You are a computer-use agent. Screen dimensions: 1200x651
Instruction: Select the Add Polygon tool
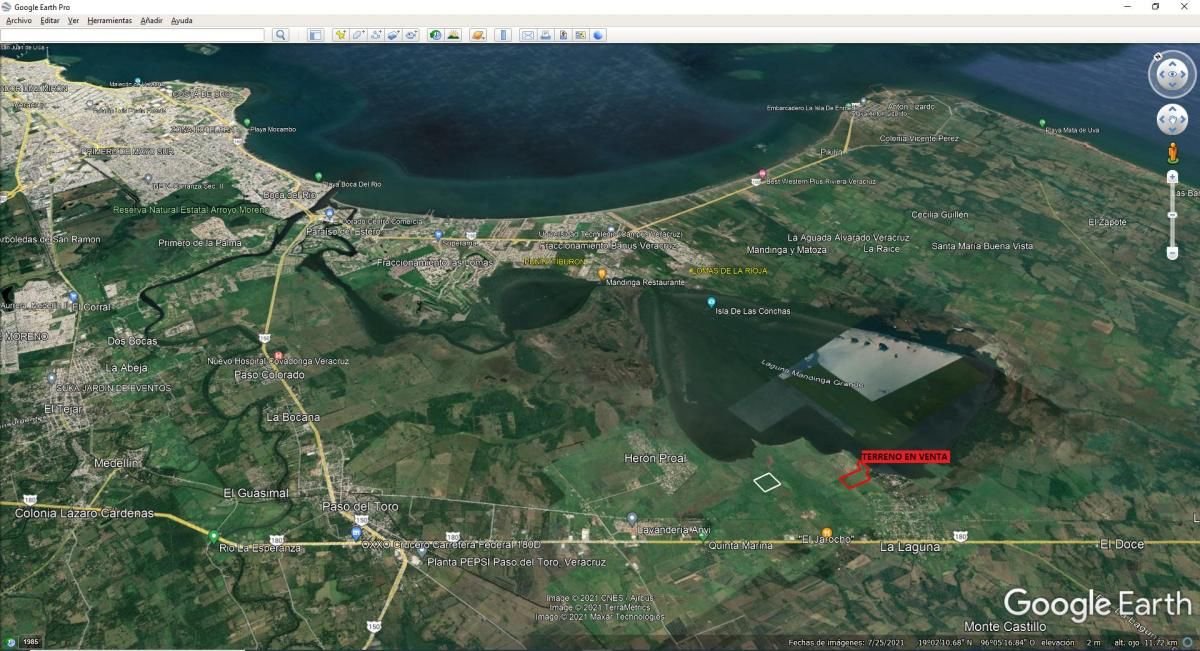[358, 35]
